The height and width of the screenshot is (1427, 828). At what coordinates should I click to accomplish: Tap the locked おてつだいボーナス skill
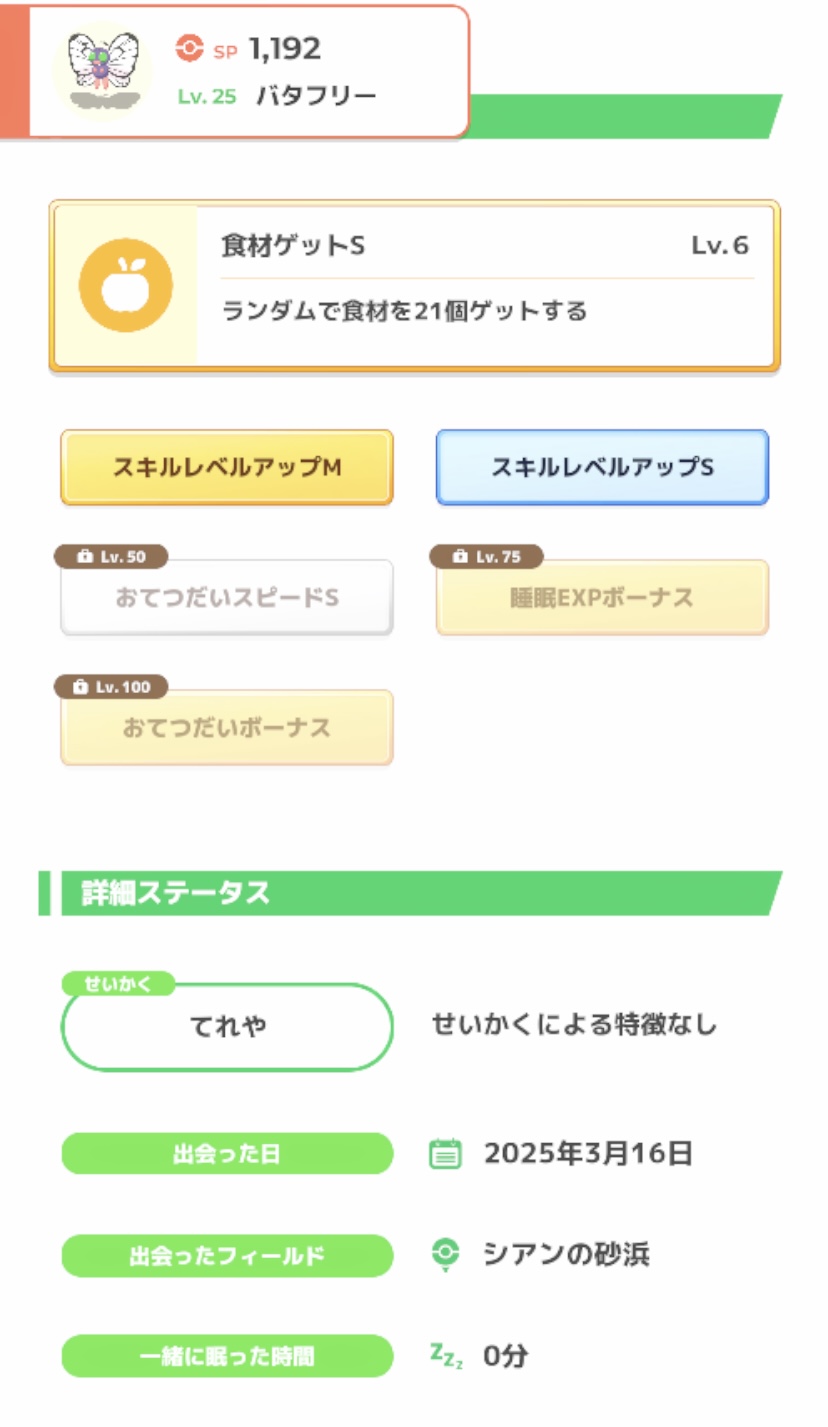[x=227, y=728]
